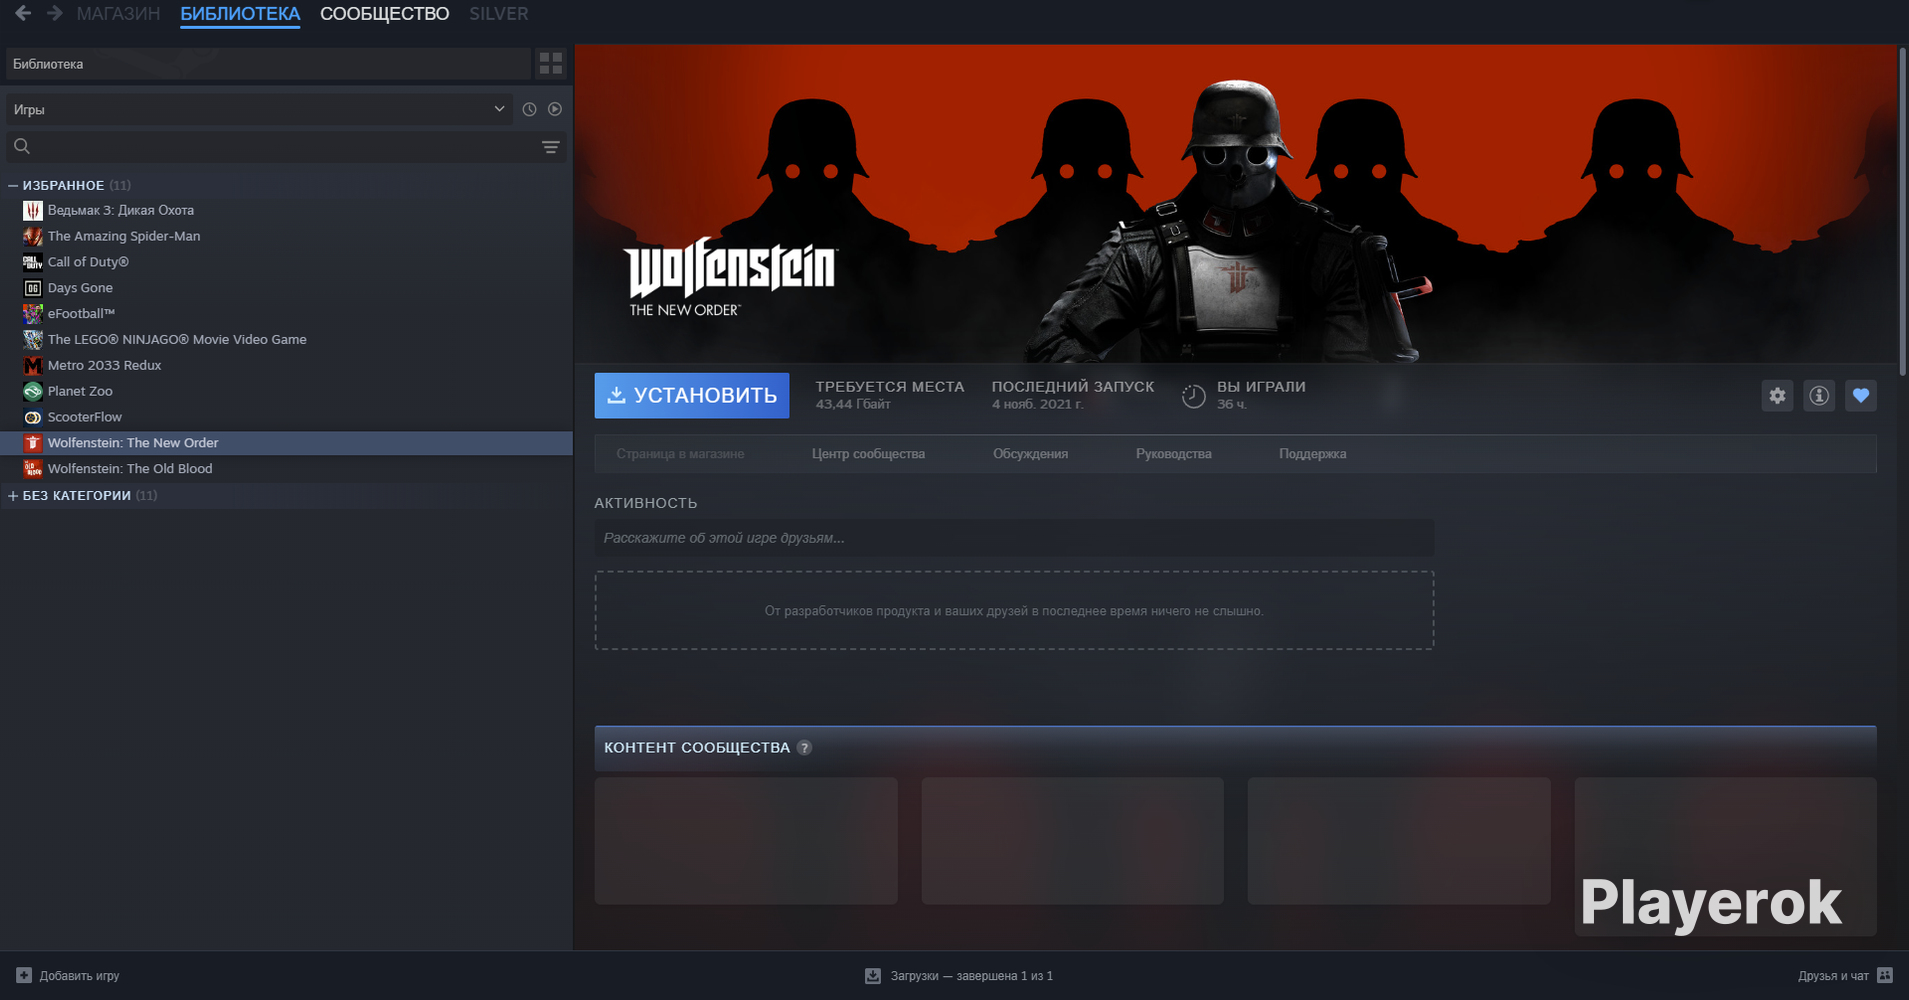Sort by recent activity clock icon
The width and height of the screenshot is (1909, 1000).
click(x=529, y=109)
